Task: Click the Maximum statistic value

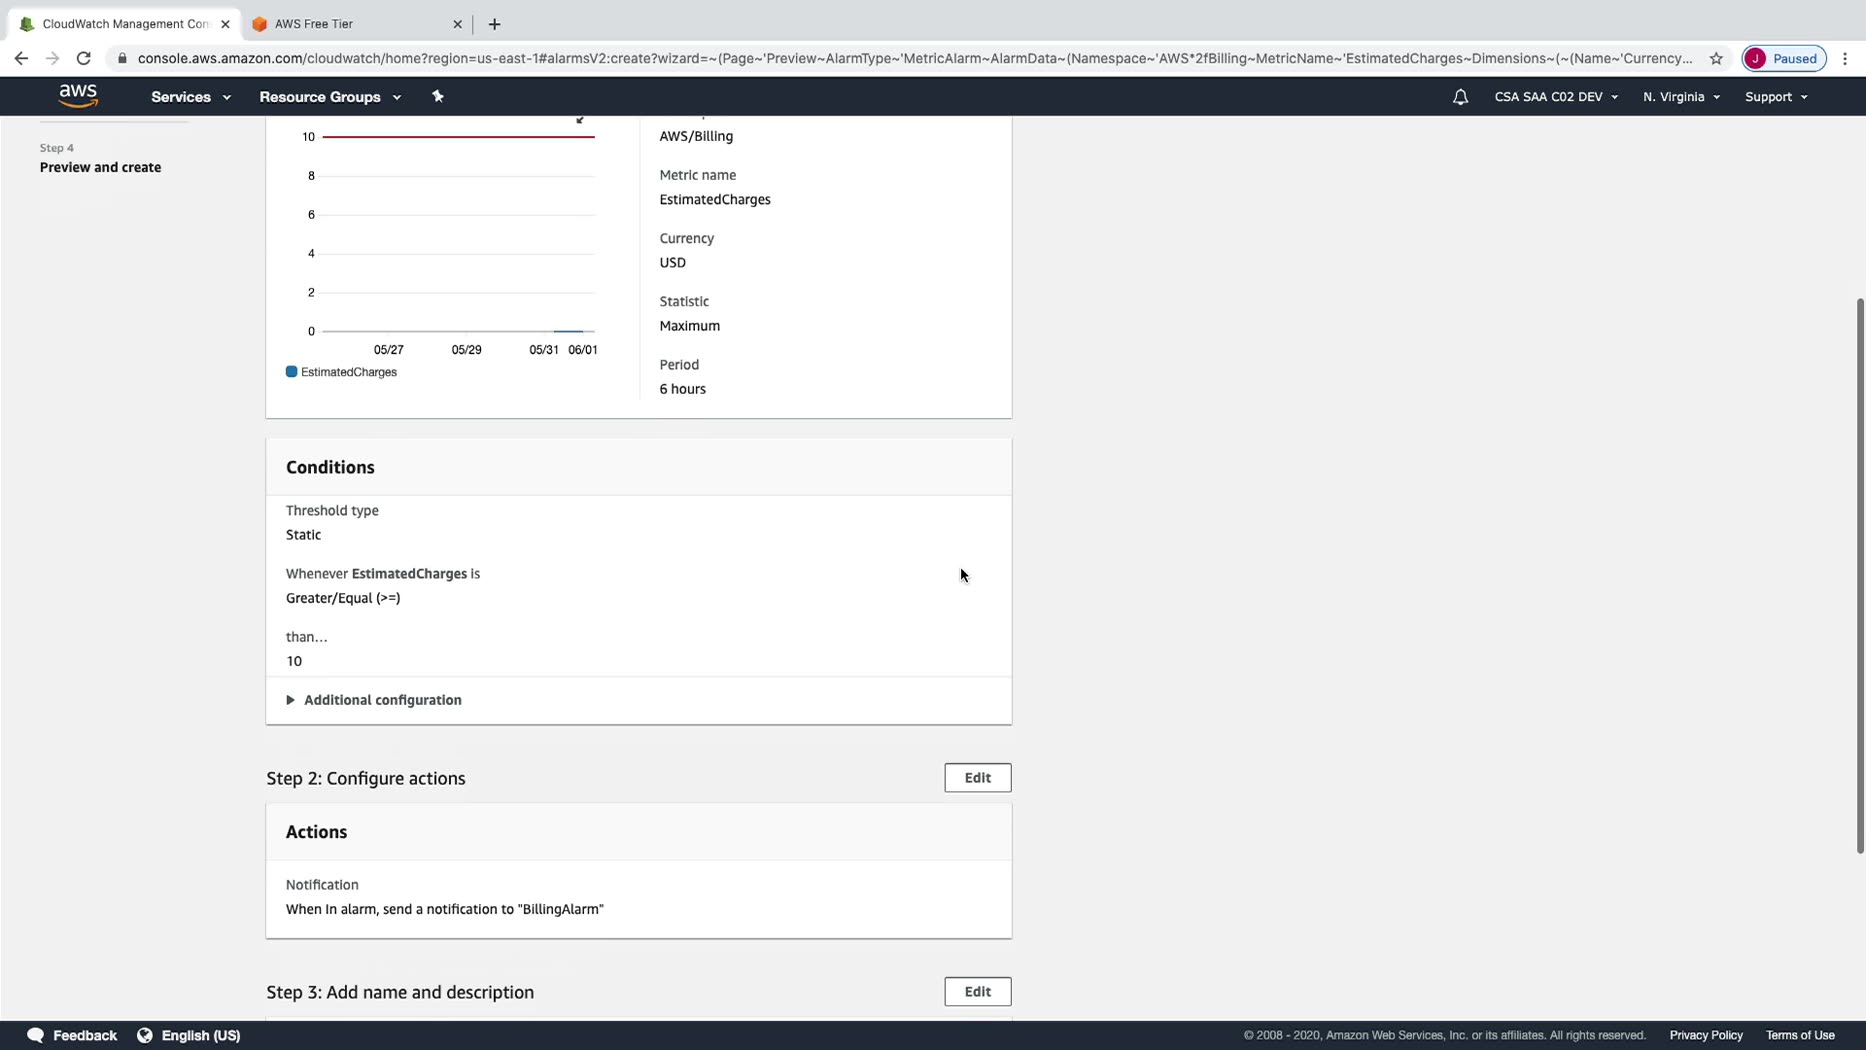Action: click(x=690, y=326)
